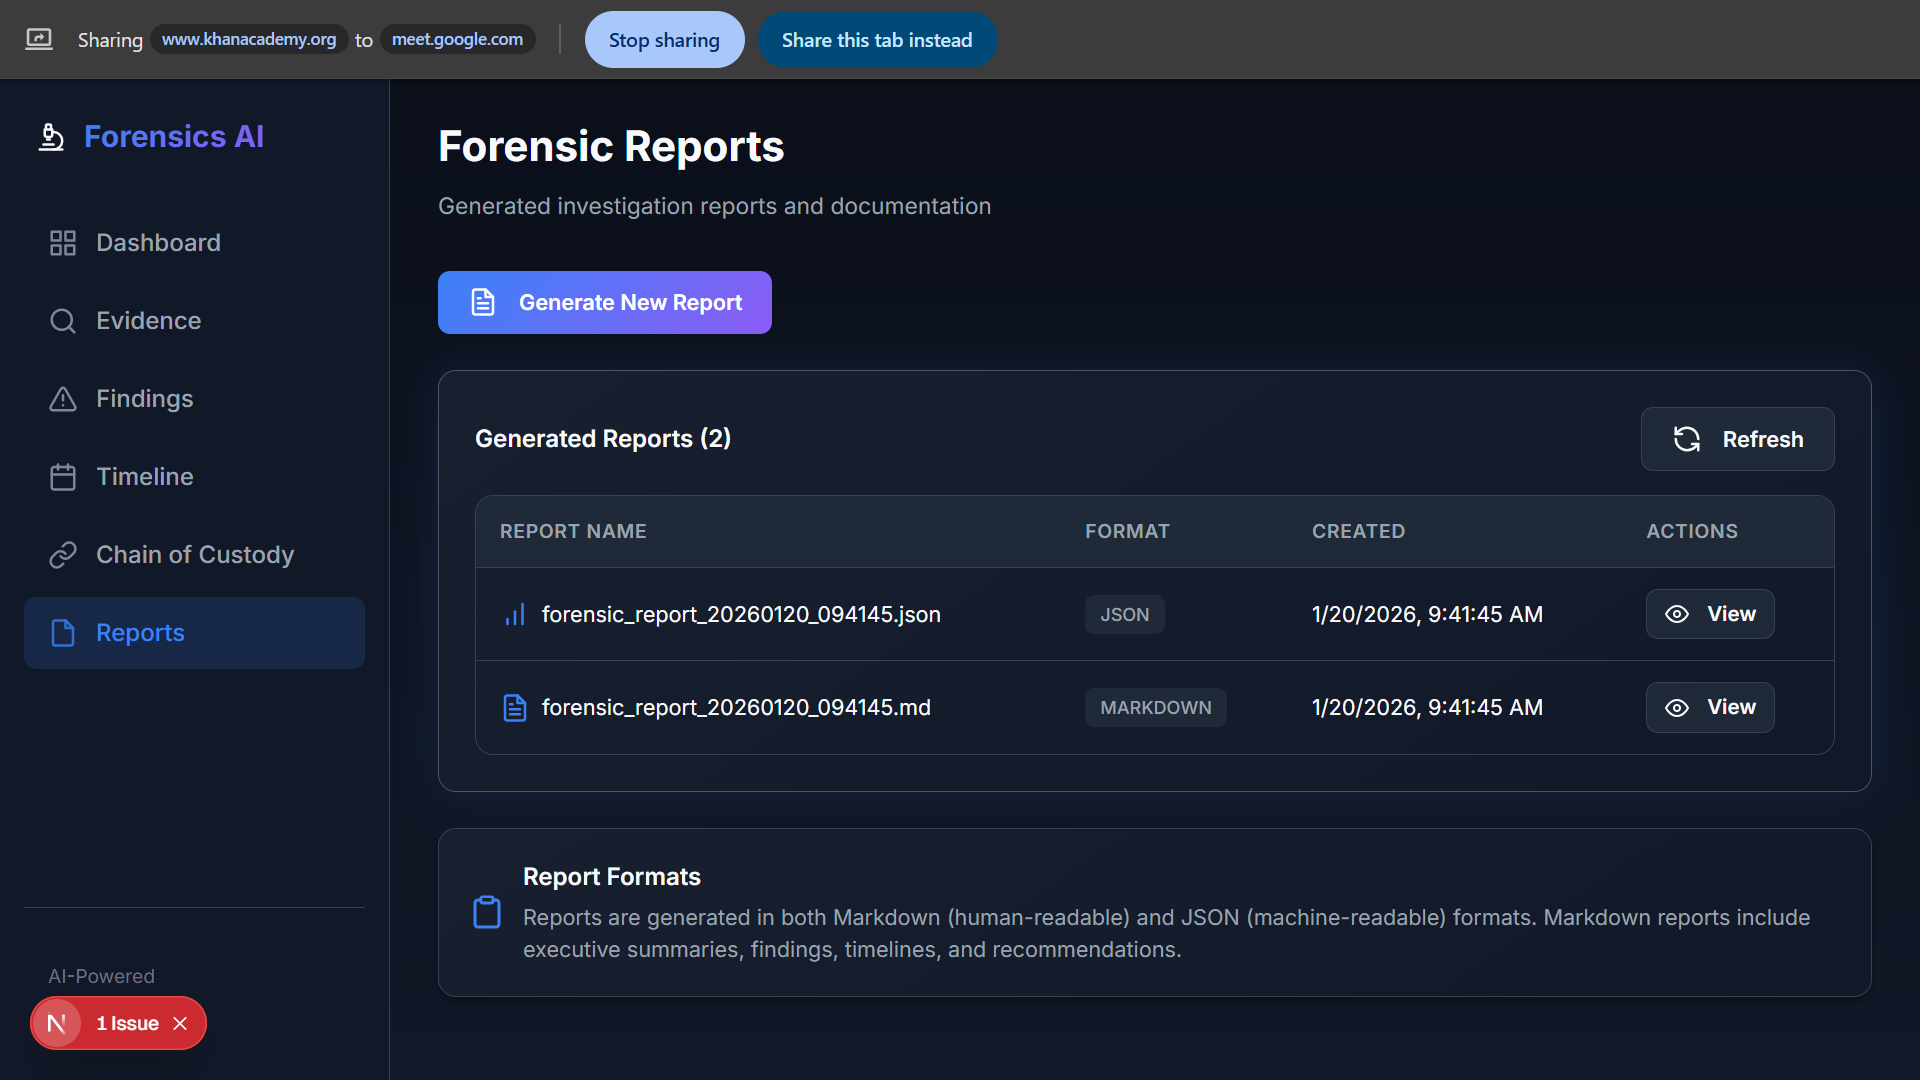Open the Evidence section

(x=148, y=320)
